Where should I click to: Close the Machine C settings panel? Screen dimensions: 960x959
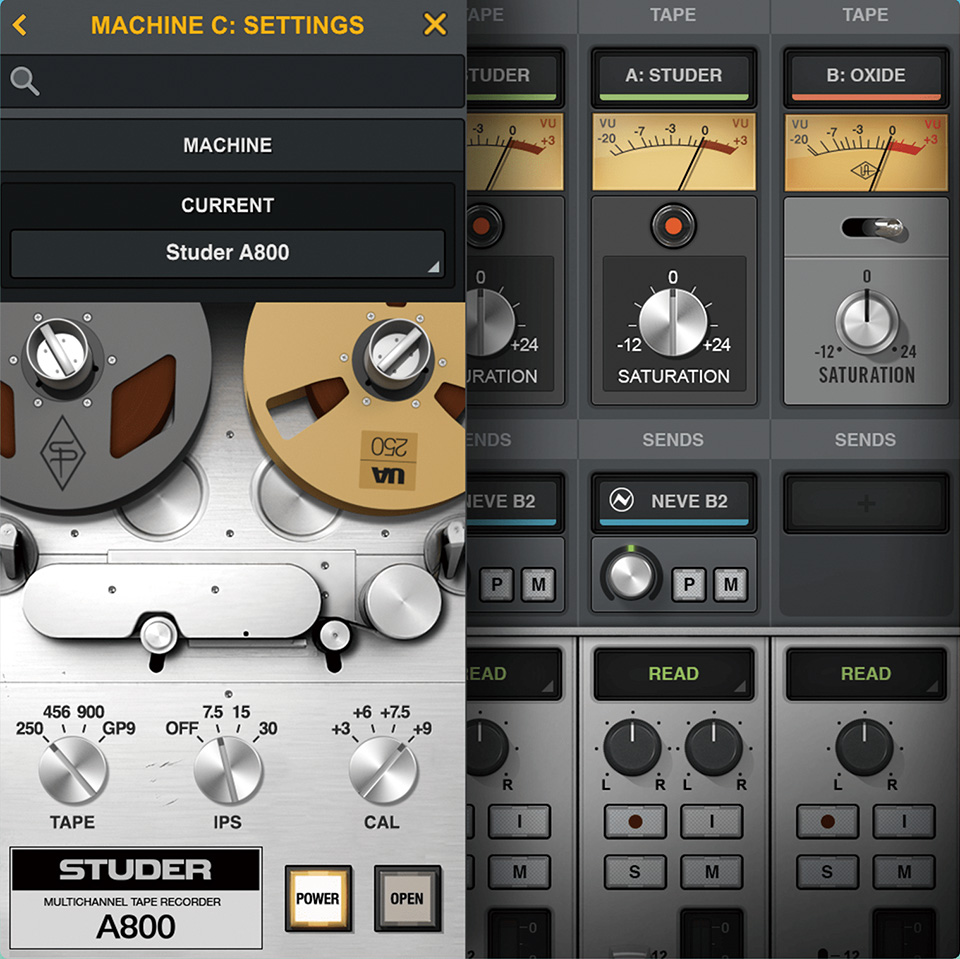point(435,24)
